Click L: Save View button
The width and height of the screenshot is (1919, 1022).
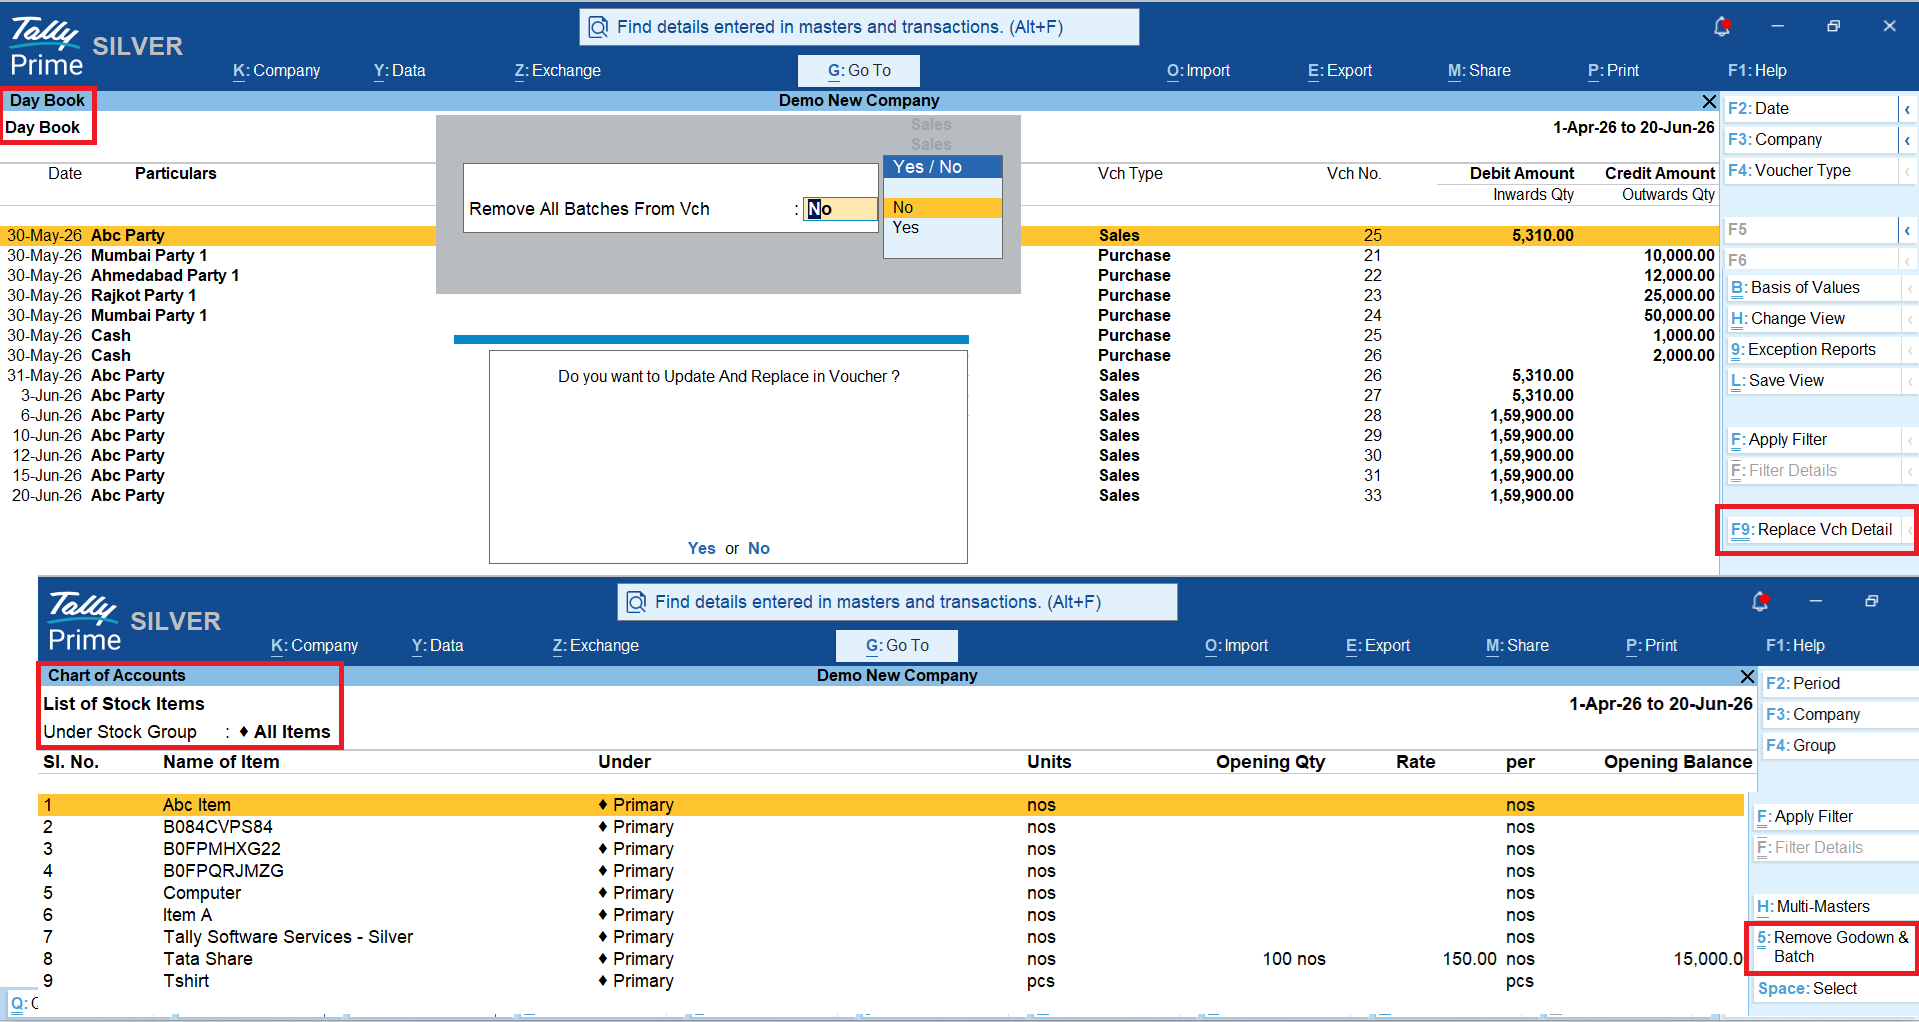[1813, 381]
